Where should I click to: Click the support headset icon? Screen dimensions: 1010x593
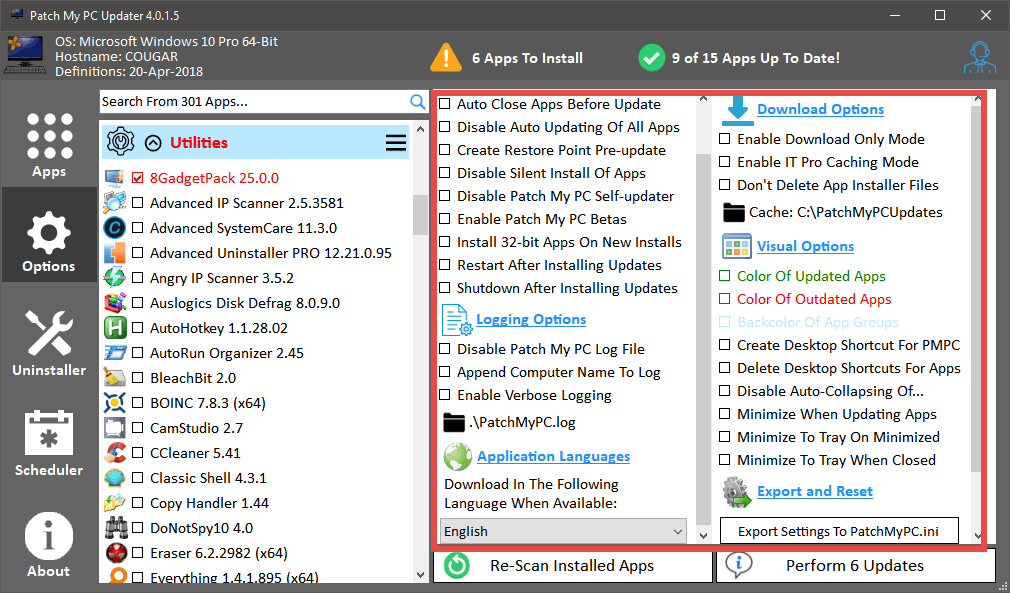click(x=980, y=58)
